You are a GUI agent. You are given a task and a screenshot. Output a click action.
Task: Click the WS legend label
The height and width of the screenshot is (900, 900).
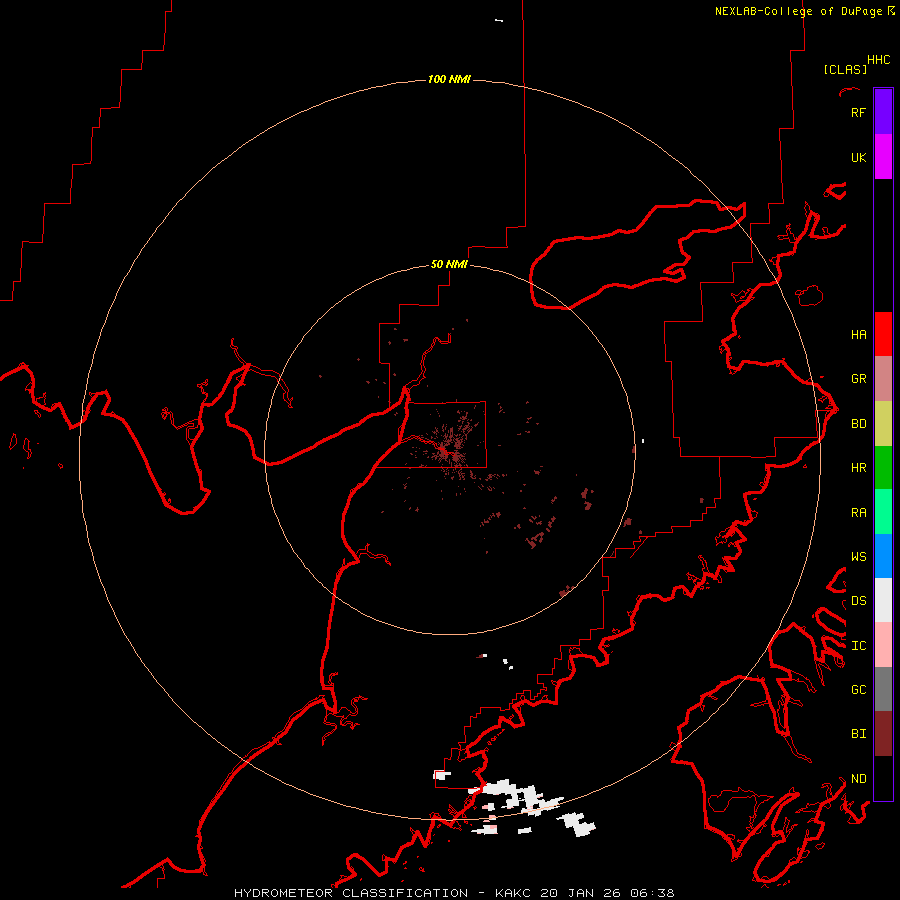click(858, 557)
